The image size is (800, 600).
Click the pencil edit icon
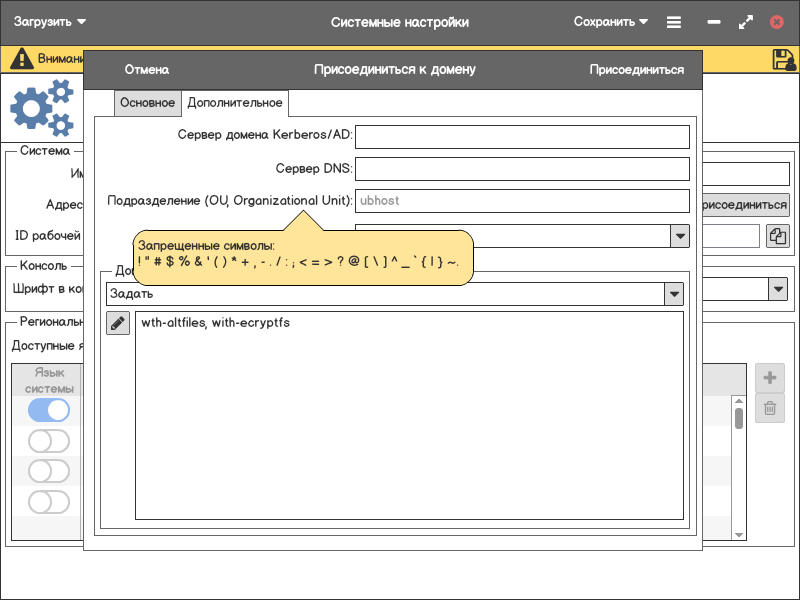click(x=118, y=323)
